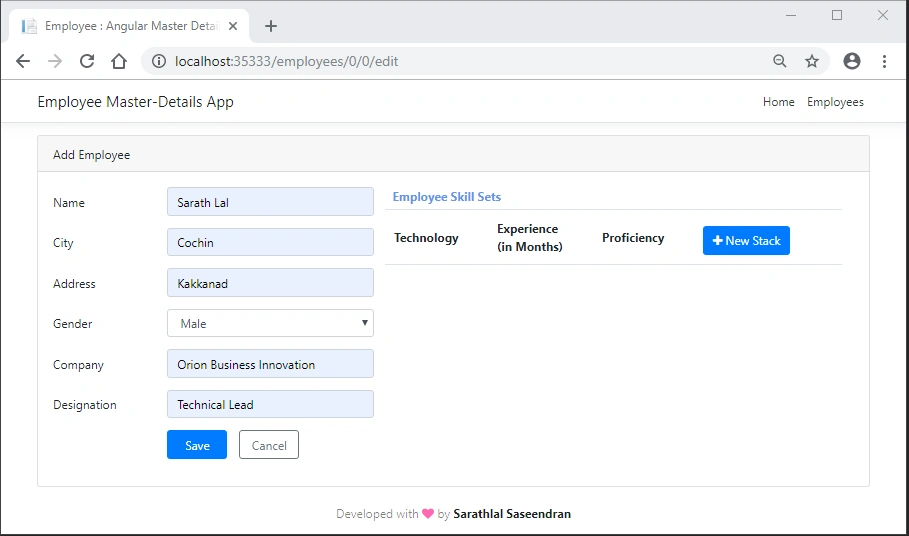Click the page favicon on the tab
The height and width of the screenshot is (536, 909).
pyautogui.click(x=29, y=26)
